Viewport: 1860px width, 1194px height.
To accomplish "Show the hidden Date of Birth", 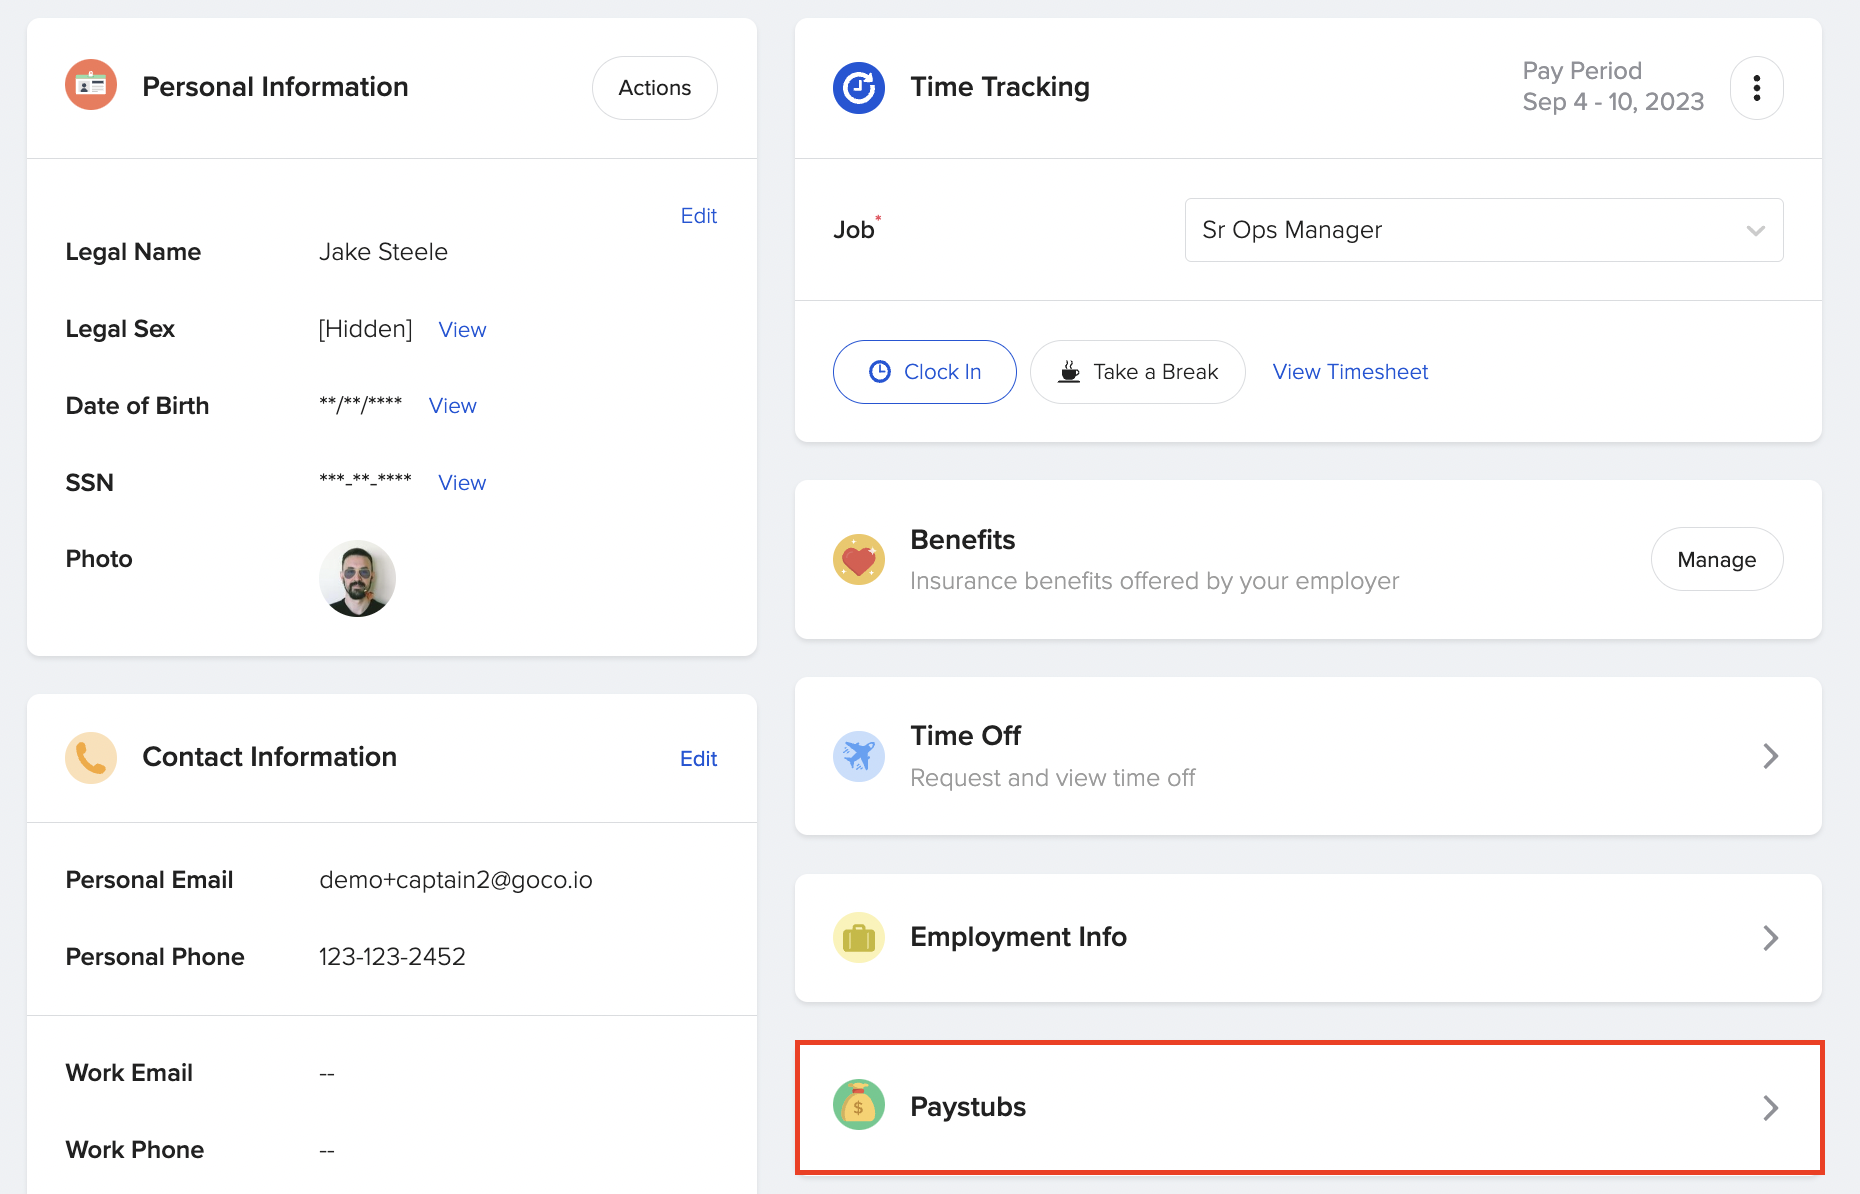I will [452, 406].
